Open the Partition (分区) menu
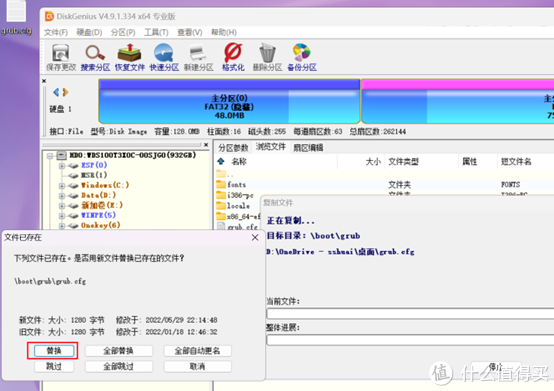Screen dimensions: 554x391 click(x=123, y=32)
